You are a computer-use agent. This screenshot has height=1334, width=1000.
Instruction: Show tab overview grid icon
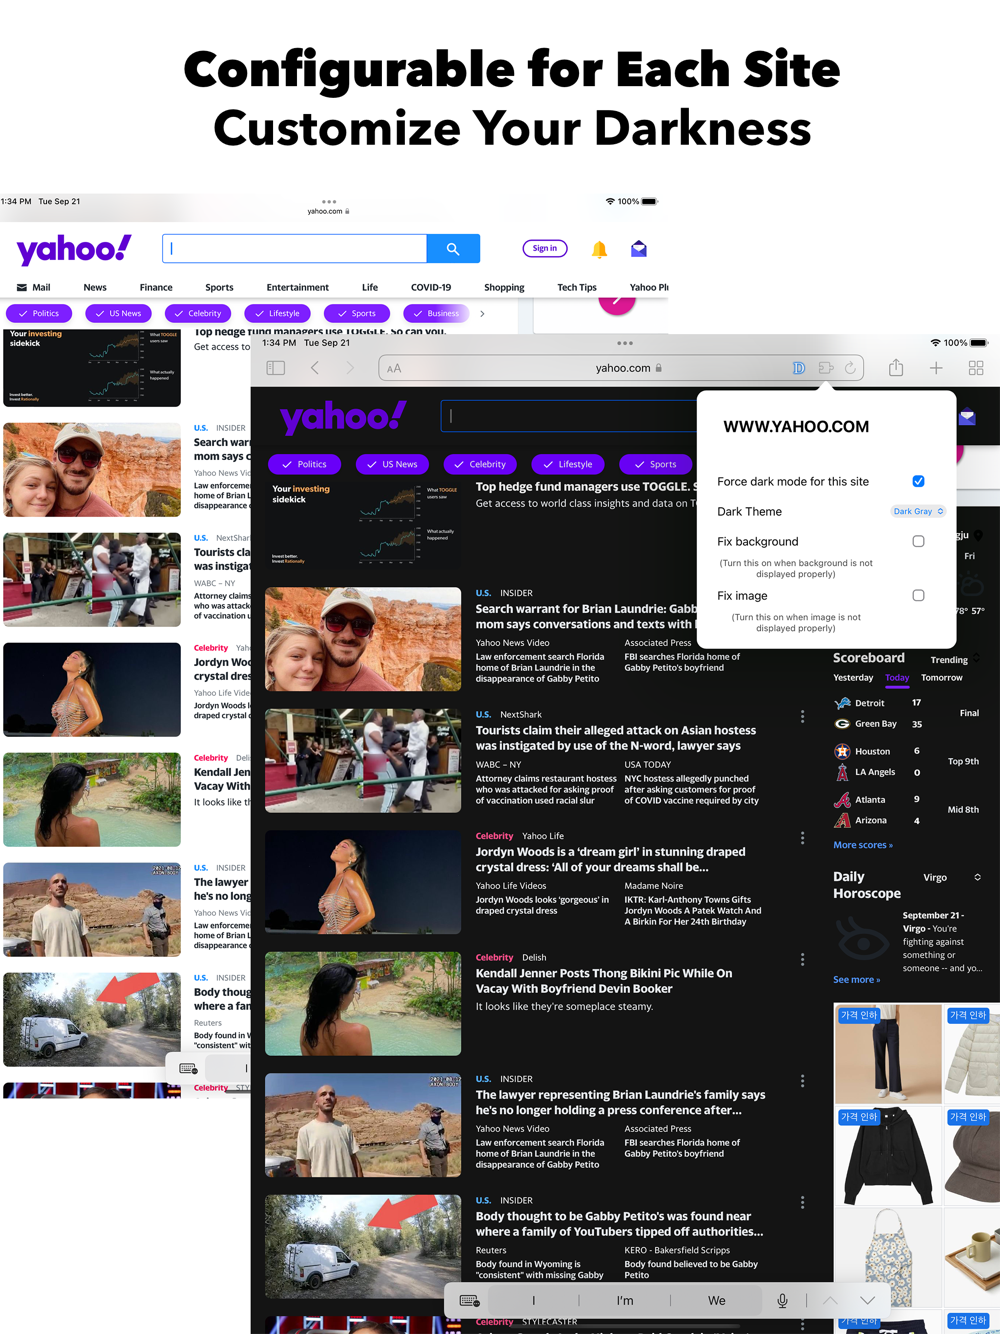pos(976,368)
